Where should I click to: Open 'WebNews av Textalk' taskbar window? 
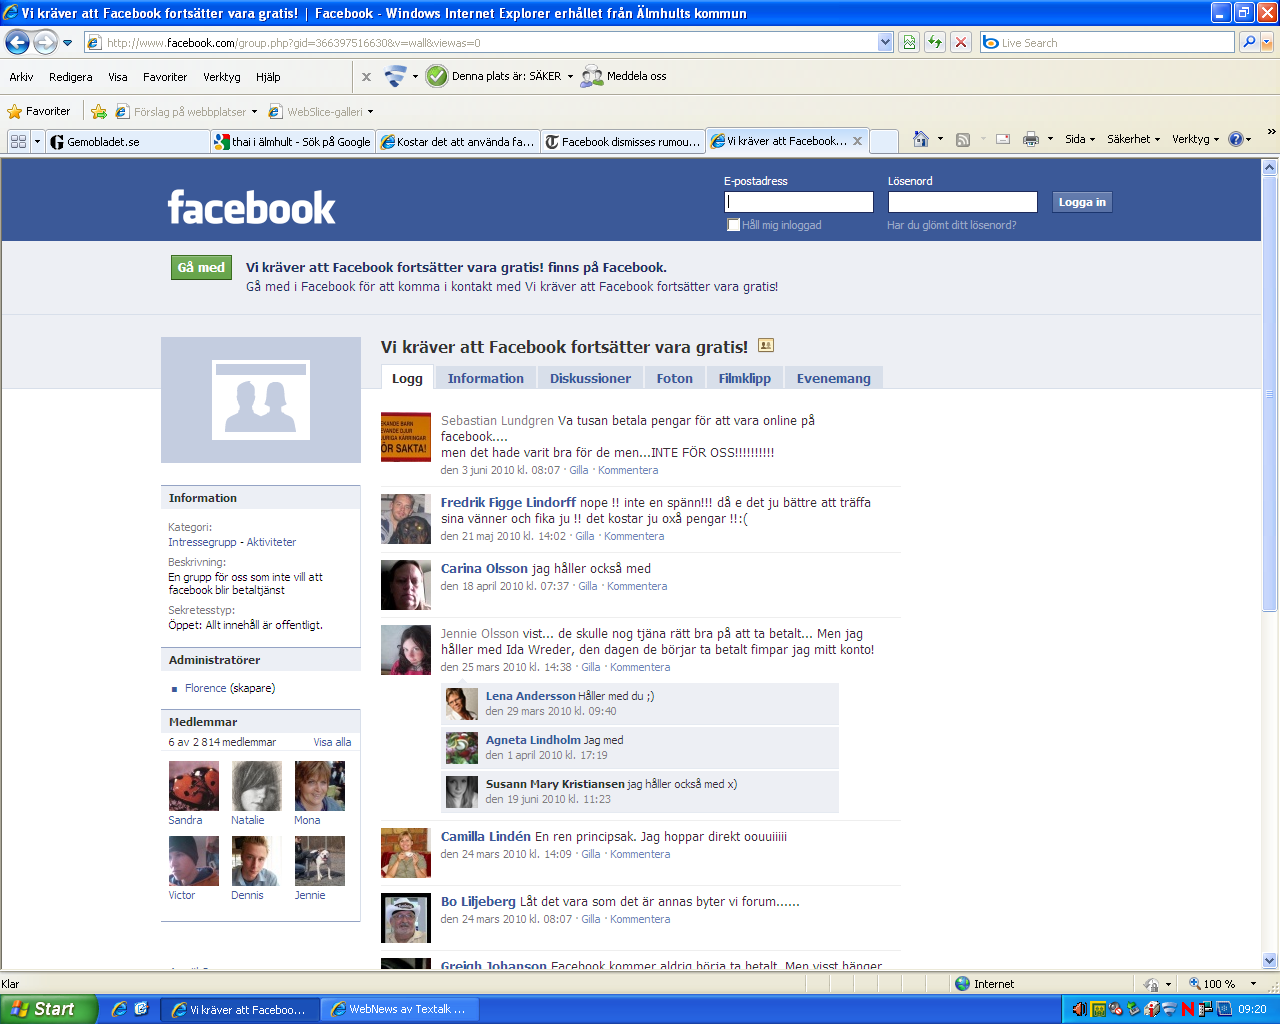[399, 1009]
